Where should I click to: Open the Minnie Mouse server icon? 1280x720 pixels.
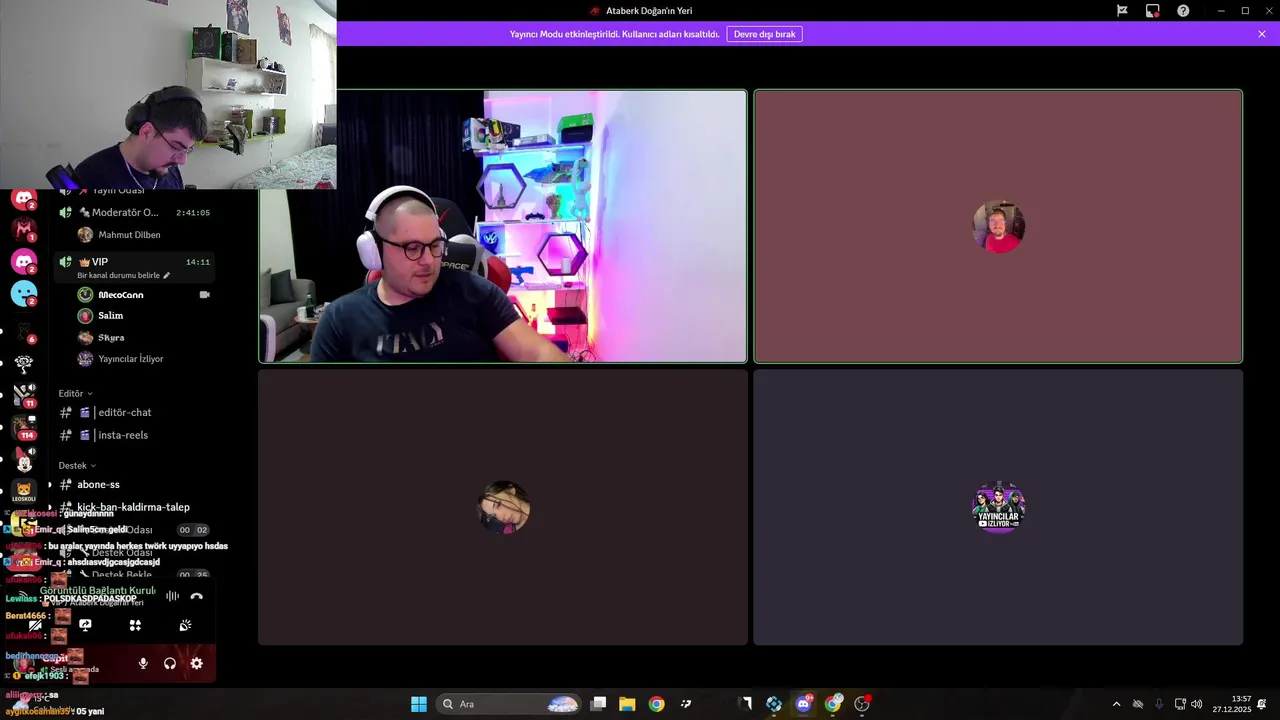point(24,459)
